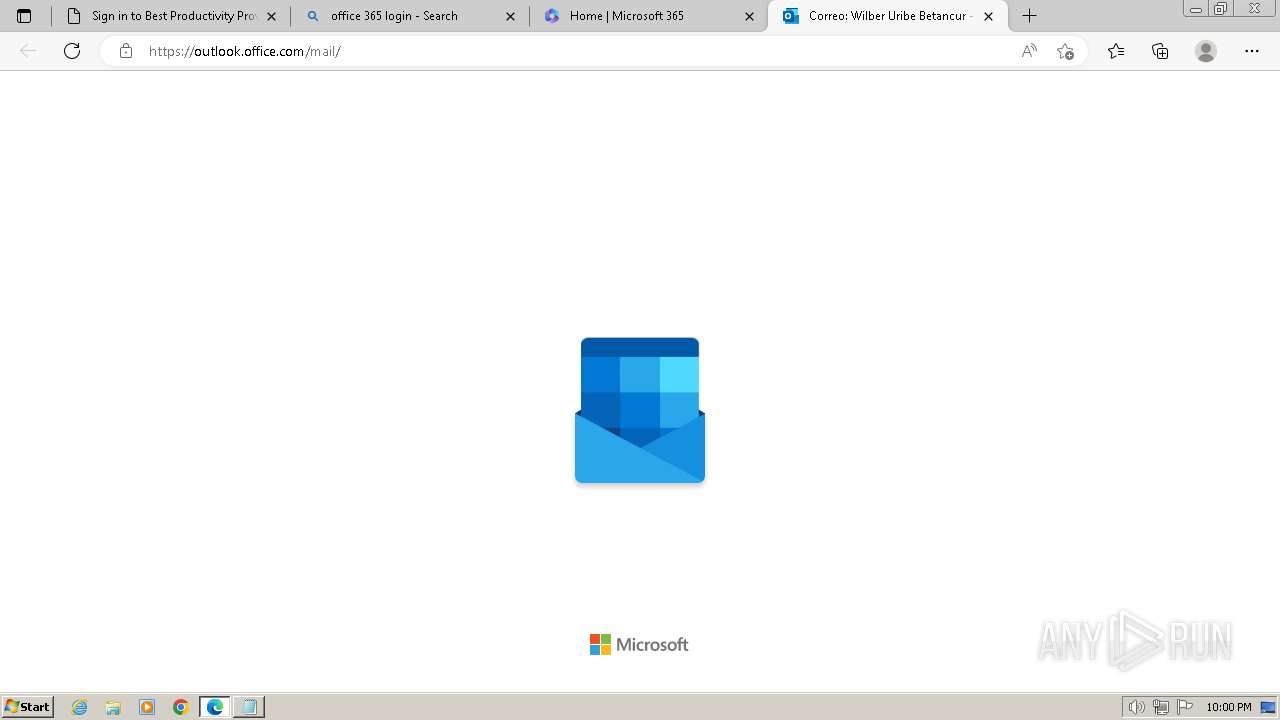Select Microsoft Edge taskbar button
The image size is (1280, 720).
(x=215, y=707)
